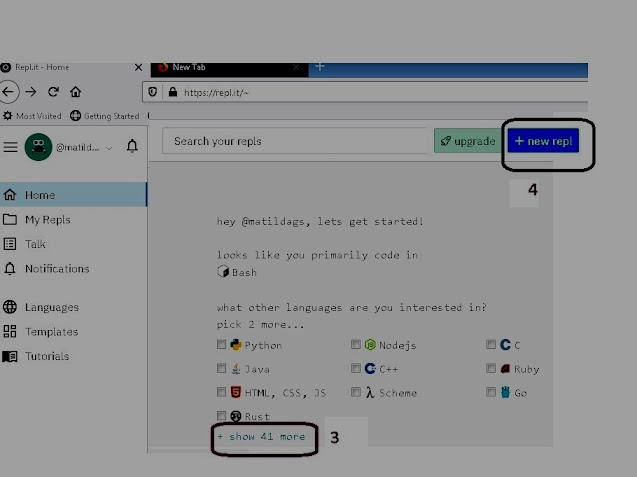Expand the list with show 41 more

(261, 437)
